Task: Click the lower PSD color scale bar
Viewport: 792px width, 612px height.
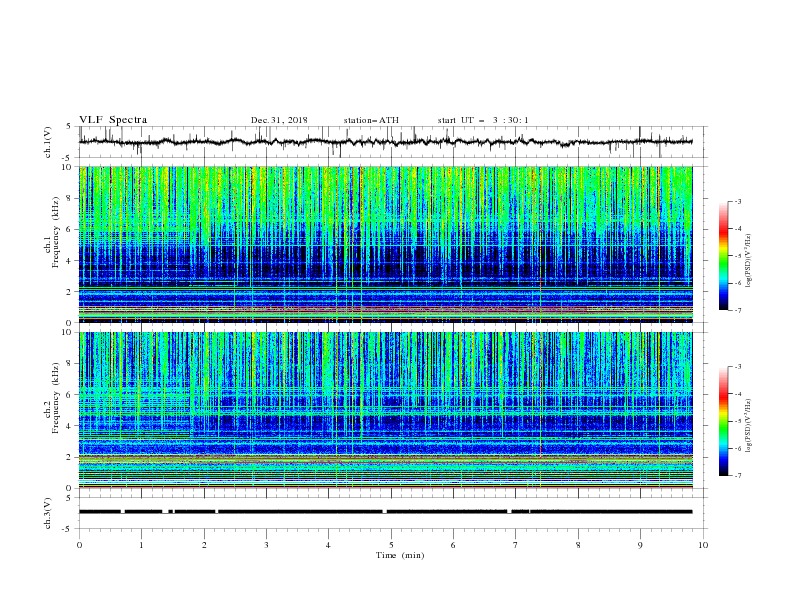Action: tap(724, 421)
